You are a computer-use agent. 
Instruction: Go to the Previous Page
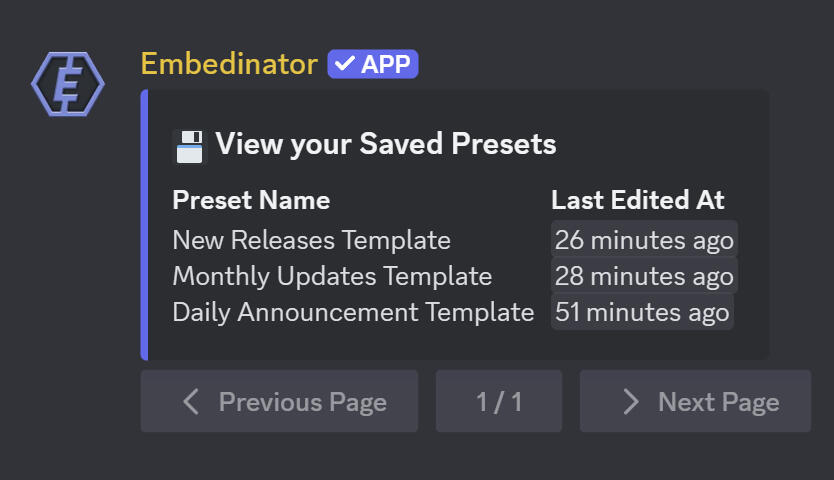coord(279,401)
